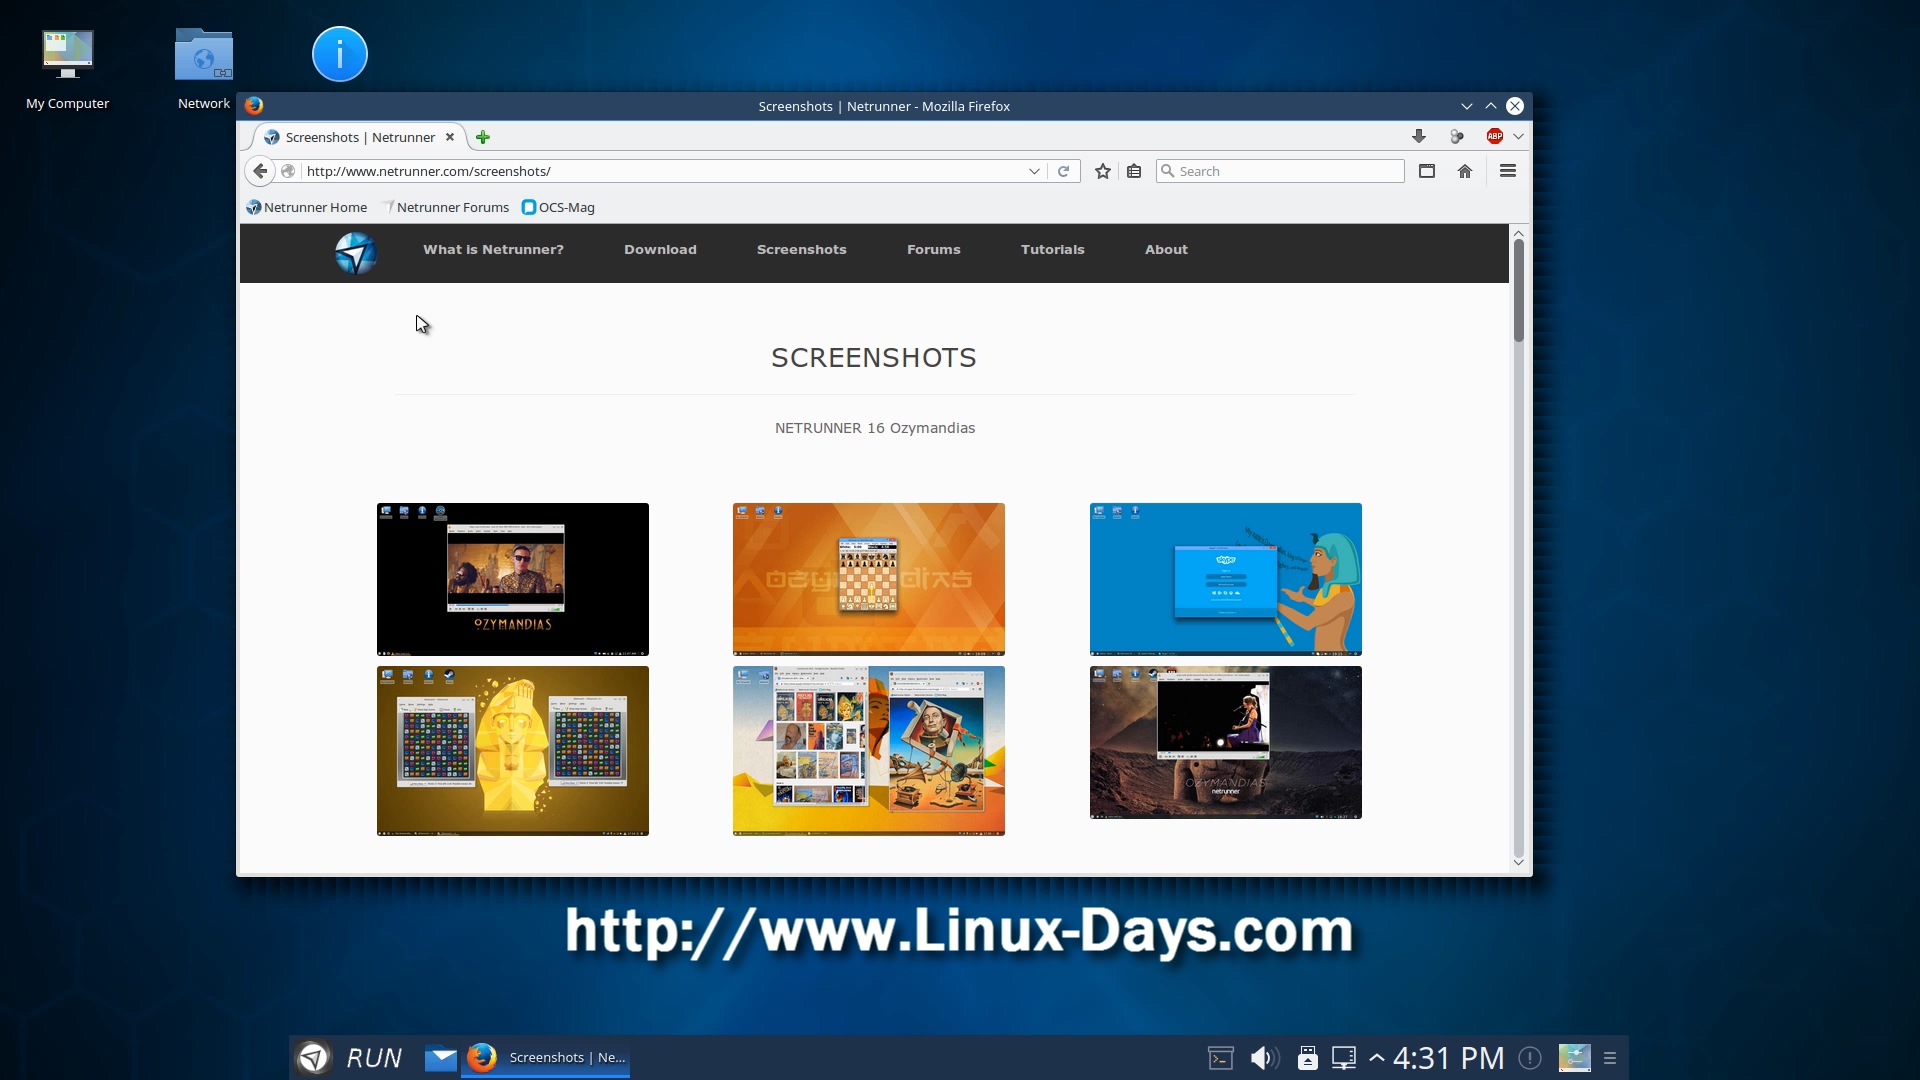1920x1080 pixels.
Task: Open the black Ozymandias video player screenshot
Action: click(x=513, y=579)
